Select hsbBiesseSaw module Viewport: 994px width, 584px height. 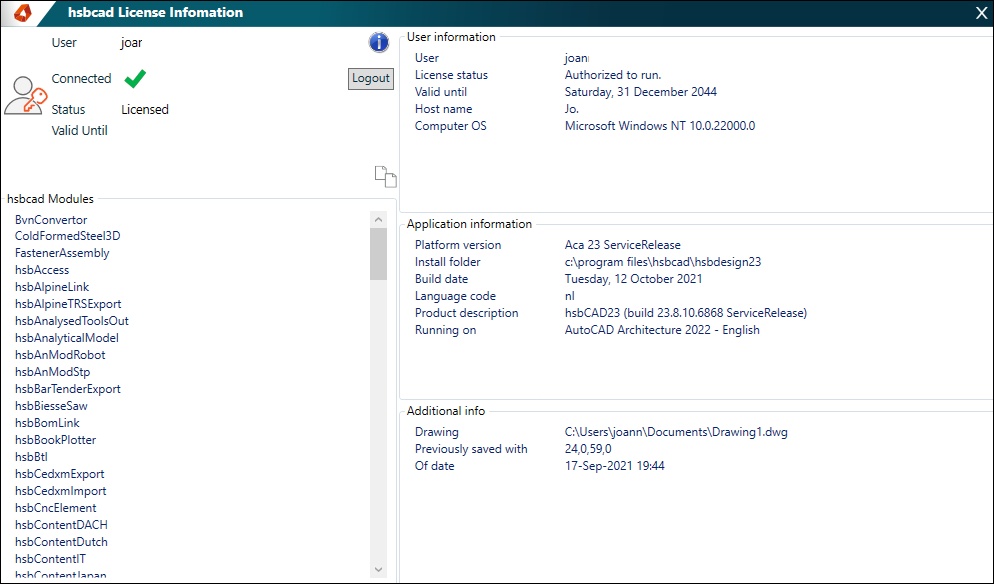[x=51, y=406]
